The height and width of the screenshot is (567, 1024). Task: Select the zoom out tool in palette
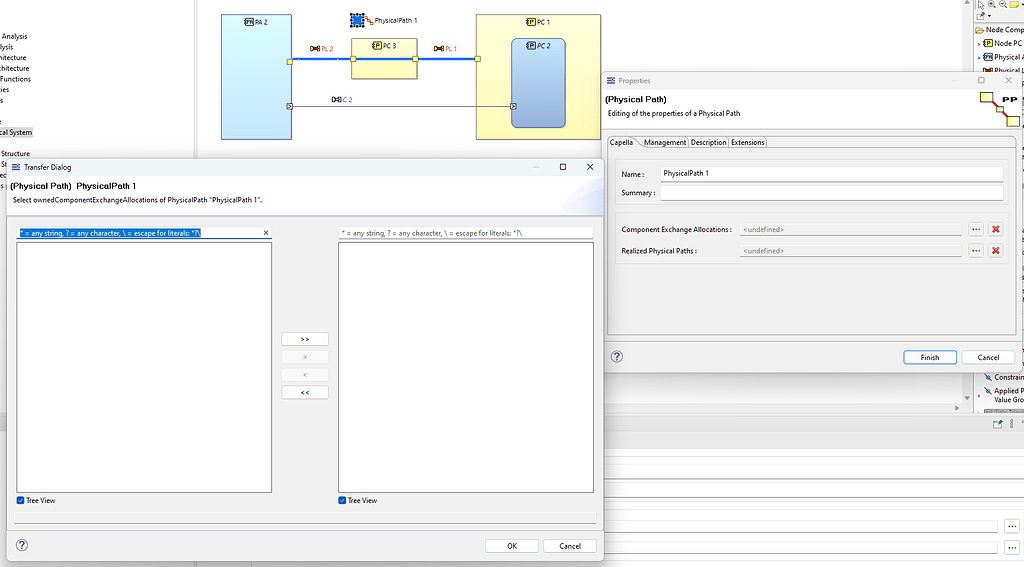pyautogui.click(x=1002, y=4)
